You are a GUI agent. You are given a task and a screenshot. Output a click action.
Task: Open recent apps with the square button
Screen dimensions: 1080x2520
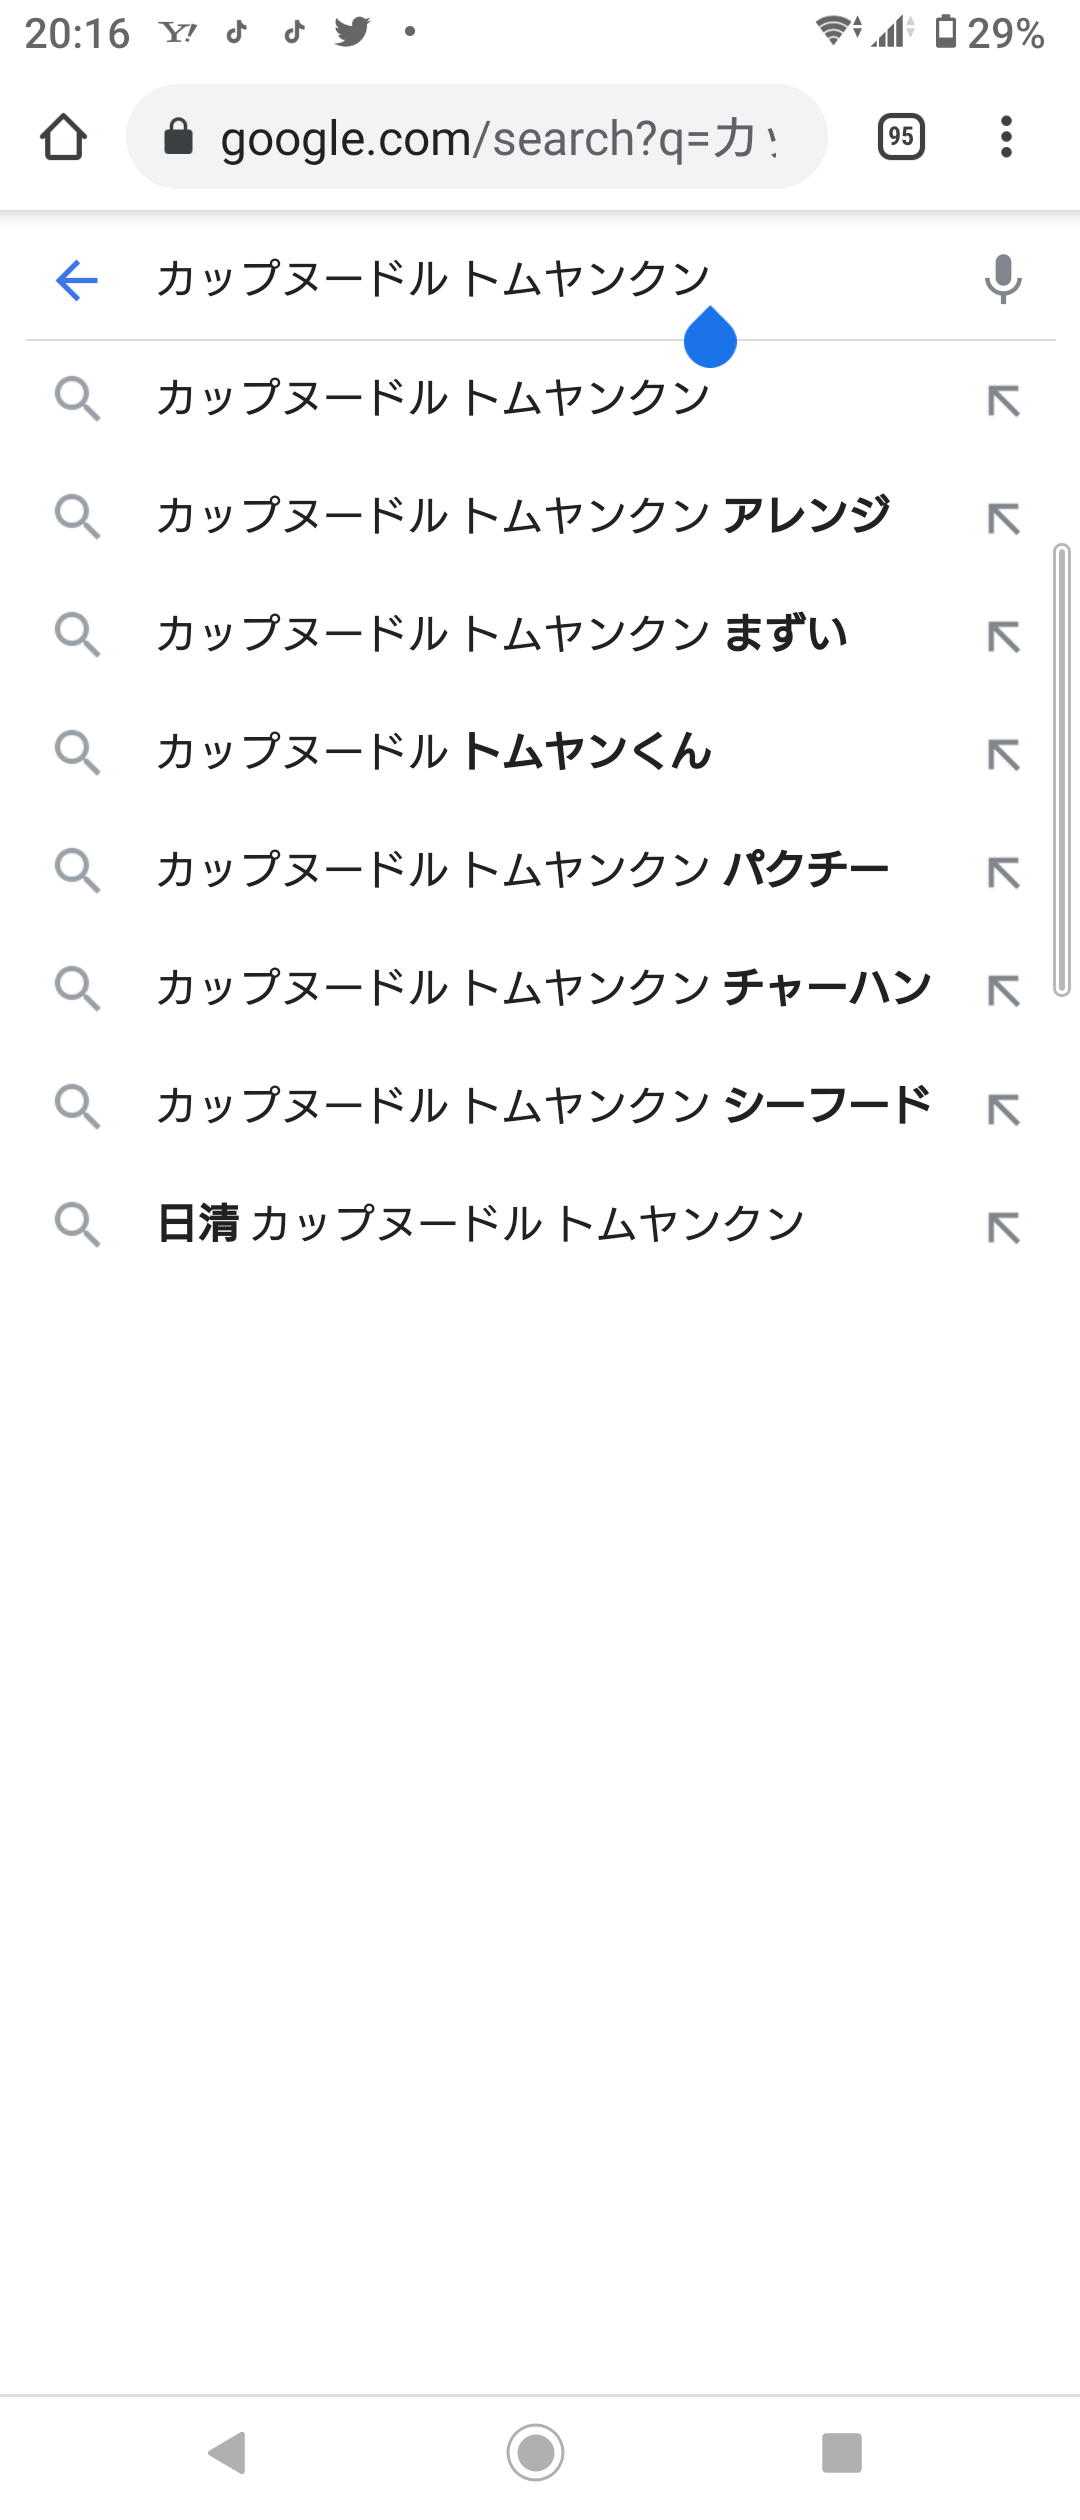pos(841,2452)
